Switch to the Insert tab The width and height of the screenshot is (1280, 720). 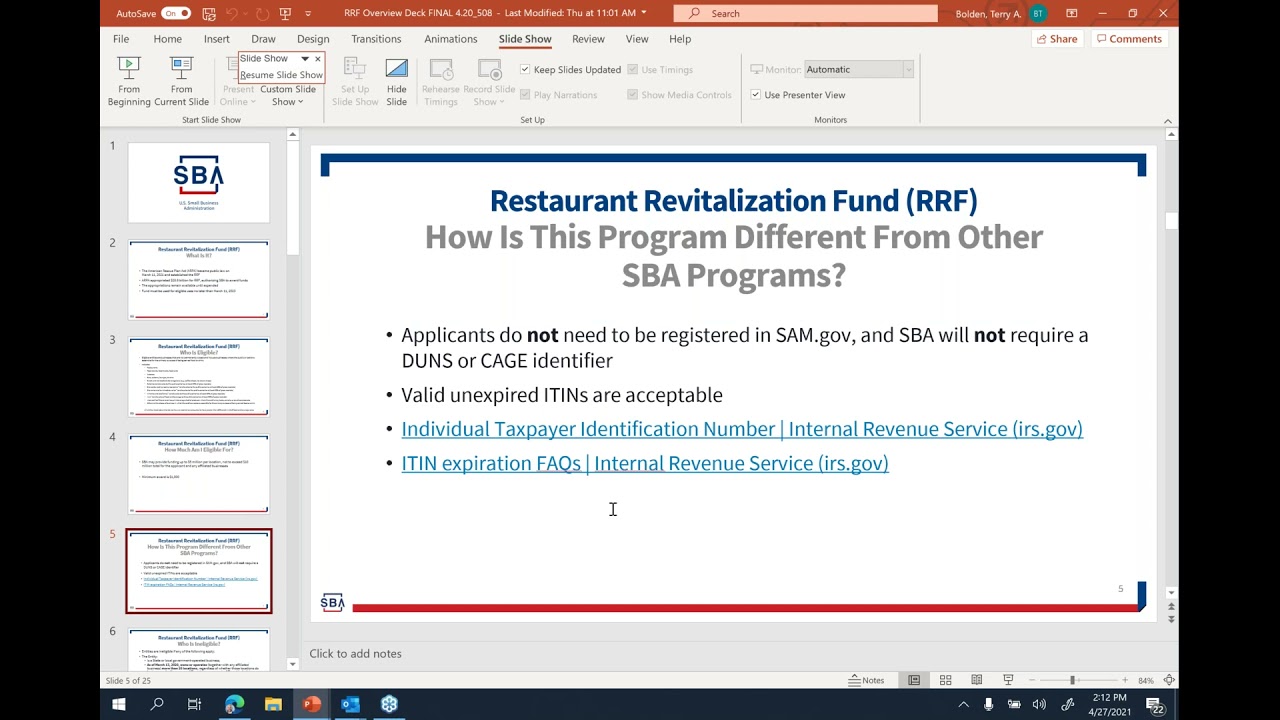point(217,39)
